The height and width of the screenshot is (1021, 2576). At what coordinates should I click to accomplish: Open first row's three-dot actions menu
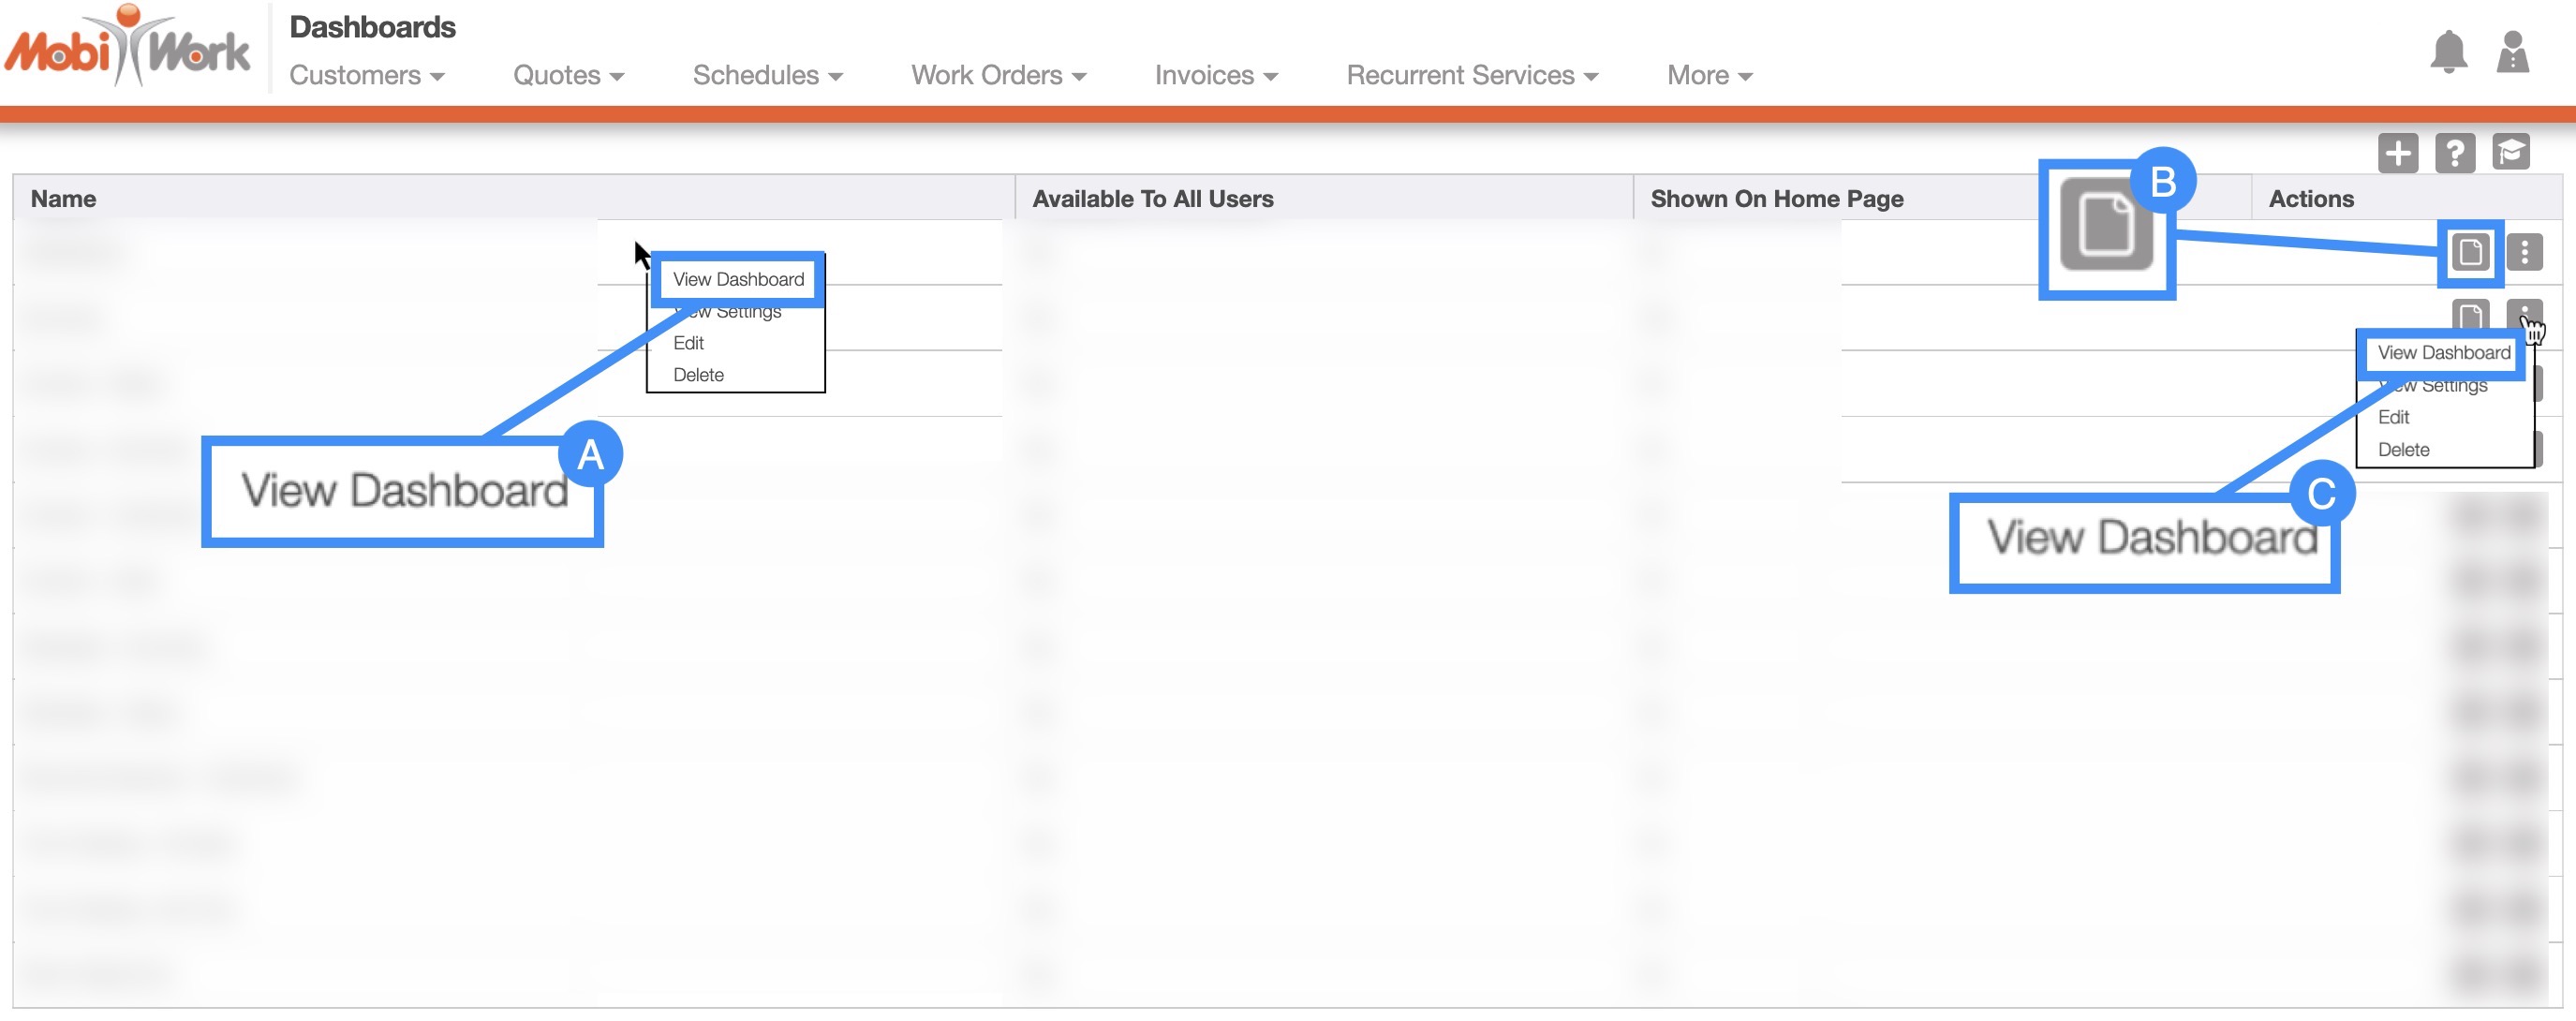click(2524, 252)
